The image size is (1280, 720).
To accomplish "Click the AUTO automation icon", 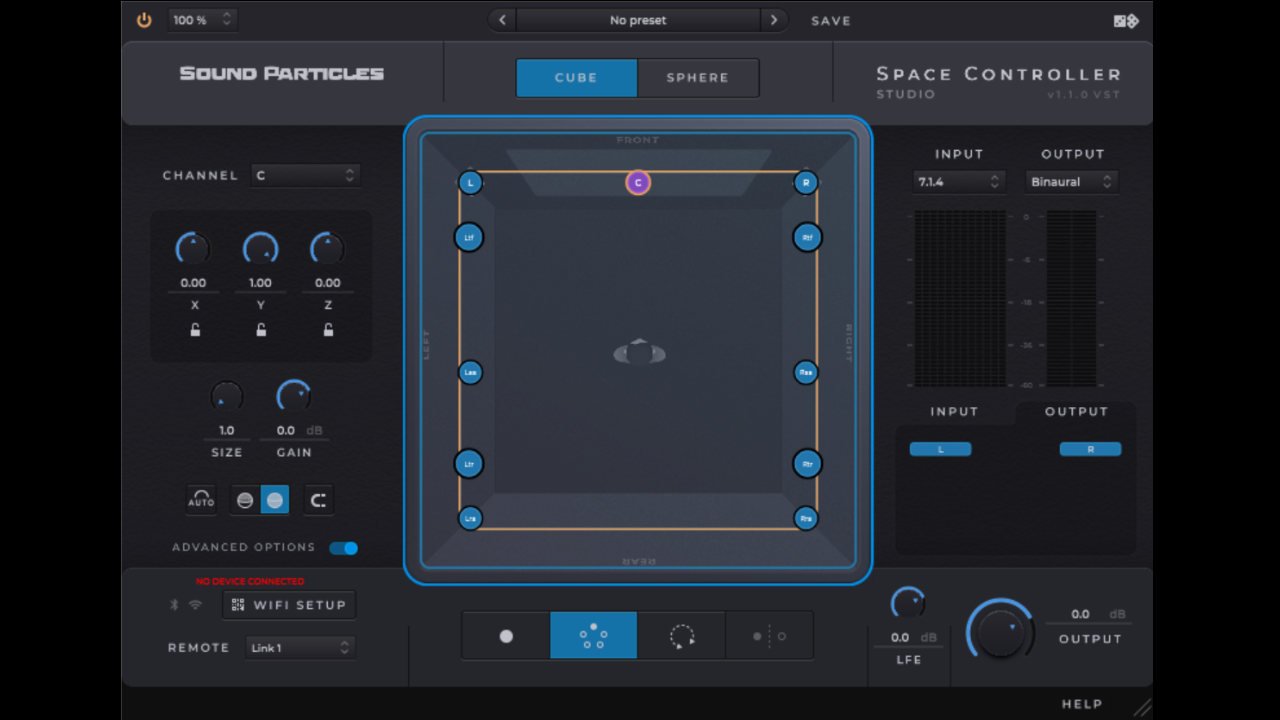I will tap(201, 499).
